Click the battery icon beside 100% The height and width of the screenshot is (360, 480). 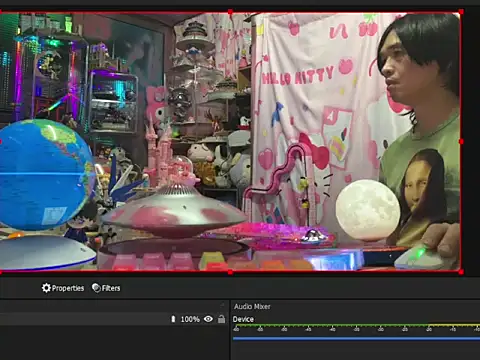tap(173, 319)
